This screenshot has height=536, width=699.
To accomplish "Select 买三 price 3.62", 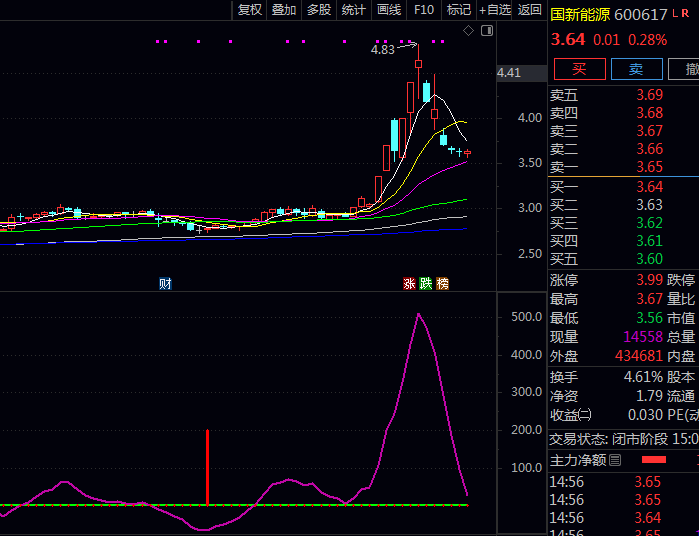I will (x=650, y=223).
